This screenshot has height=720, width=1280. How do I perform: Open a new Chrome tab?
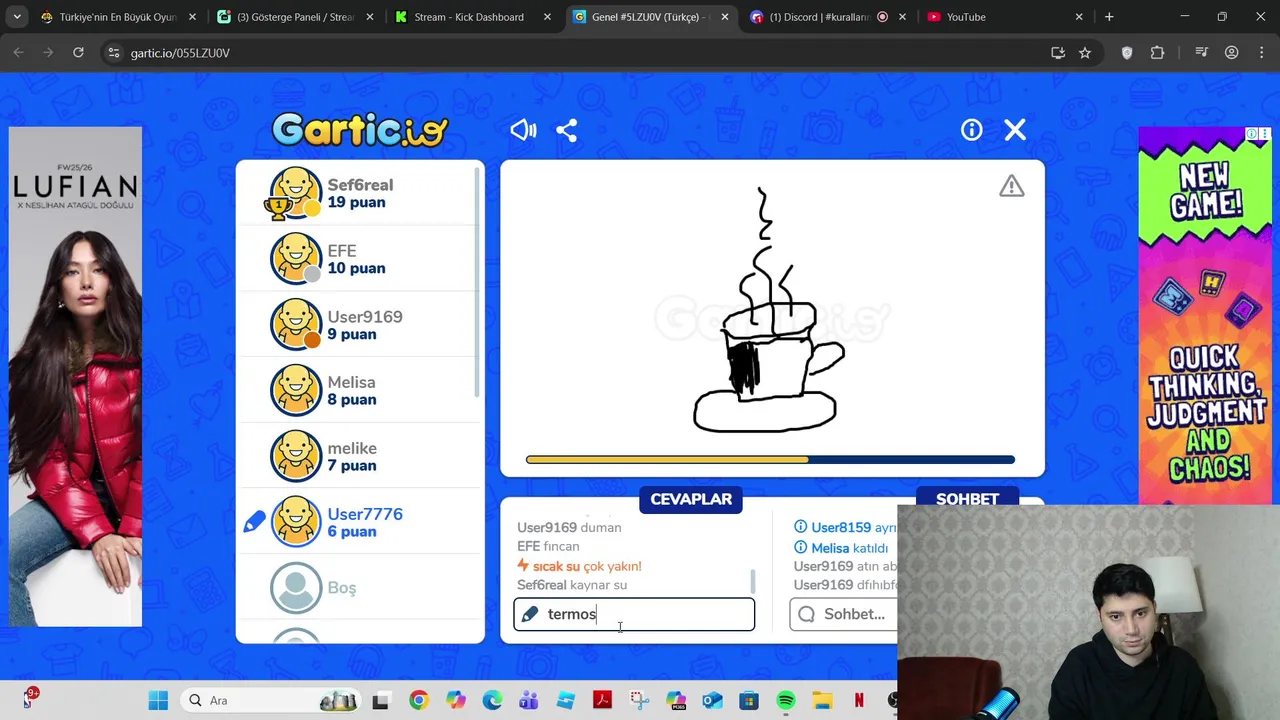tap(1109, 17)
